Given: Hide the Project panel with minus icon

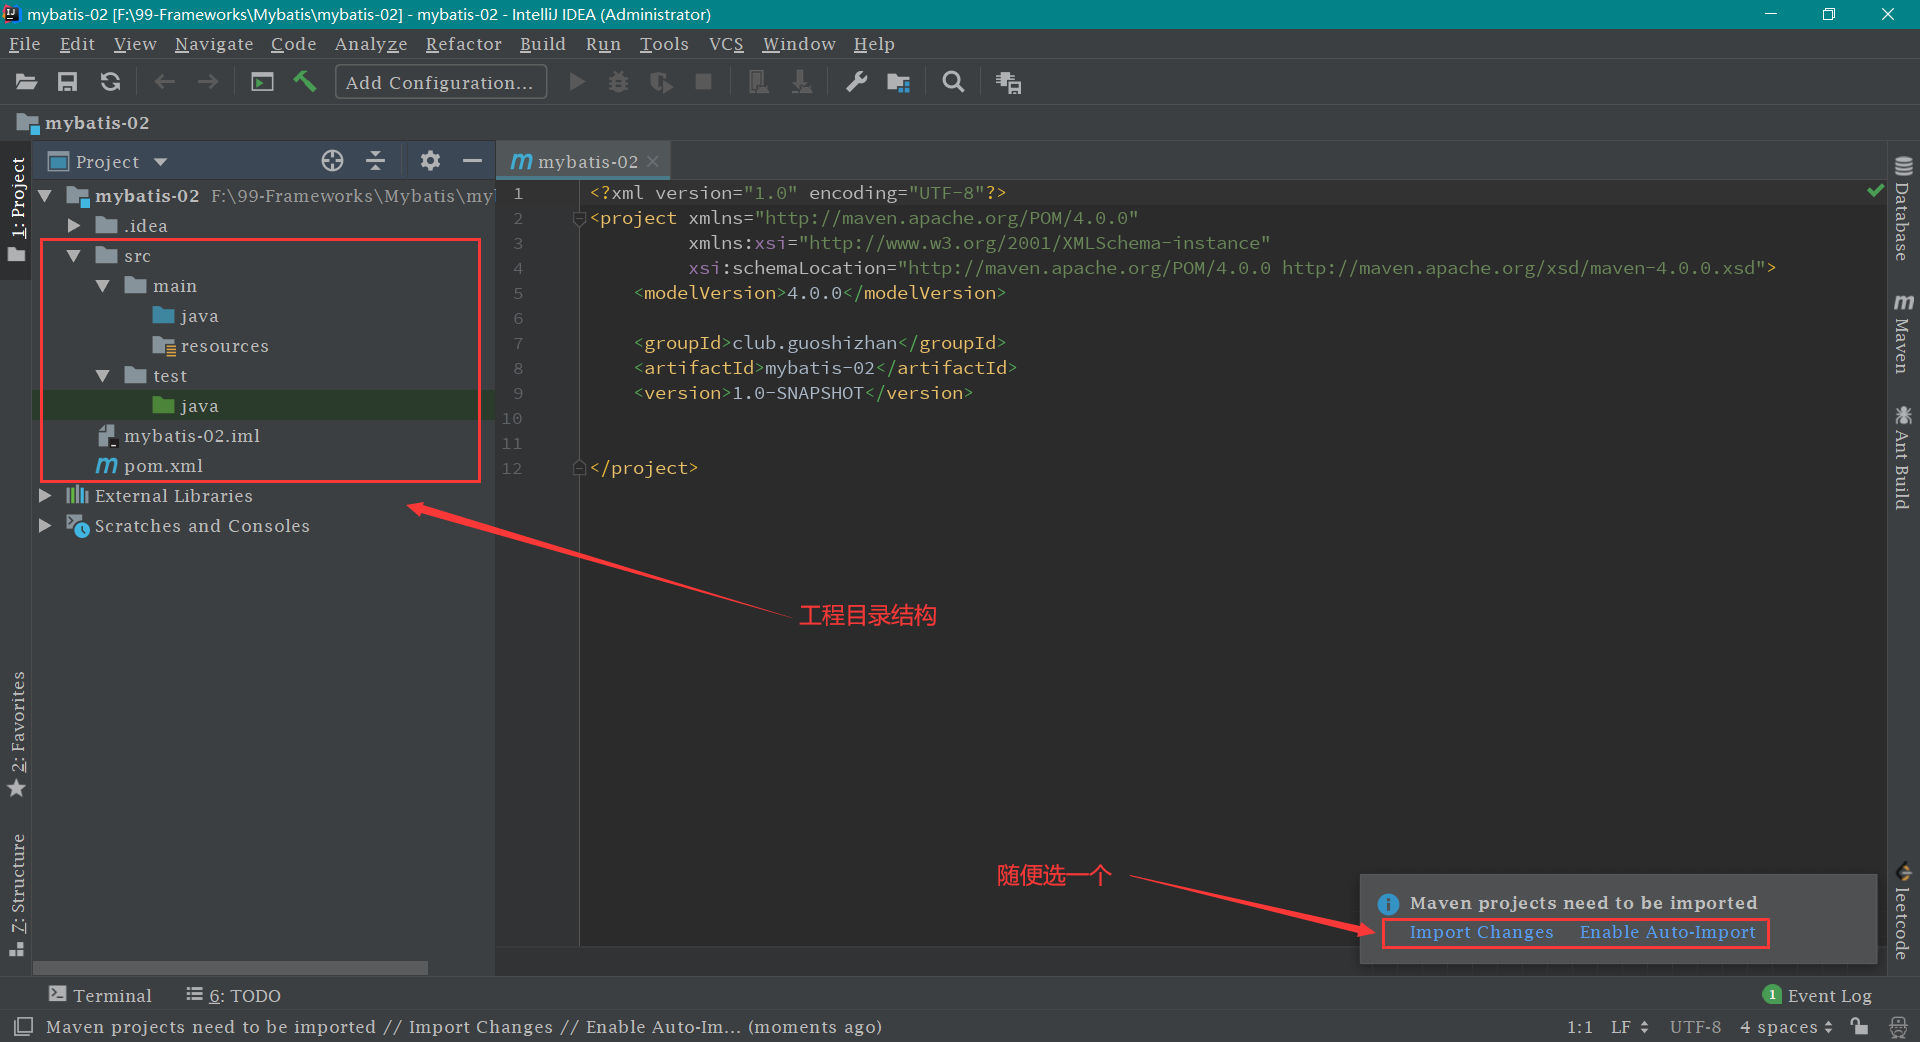Looking at the screenshot, I should pos(472,161).
